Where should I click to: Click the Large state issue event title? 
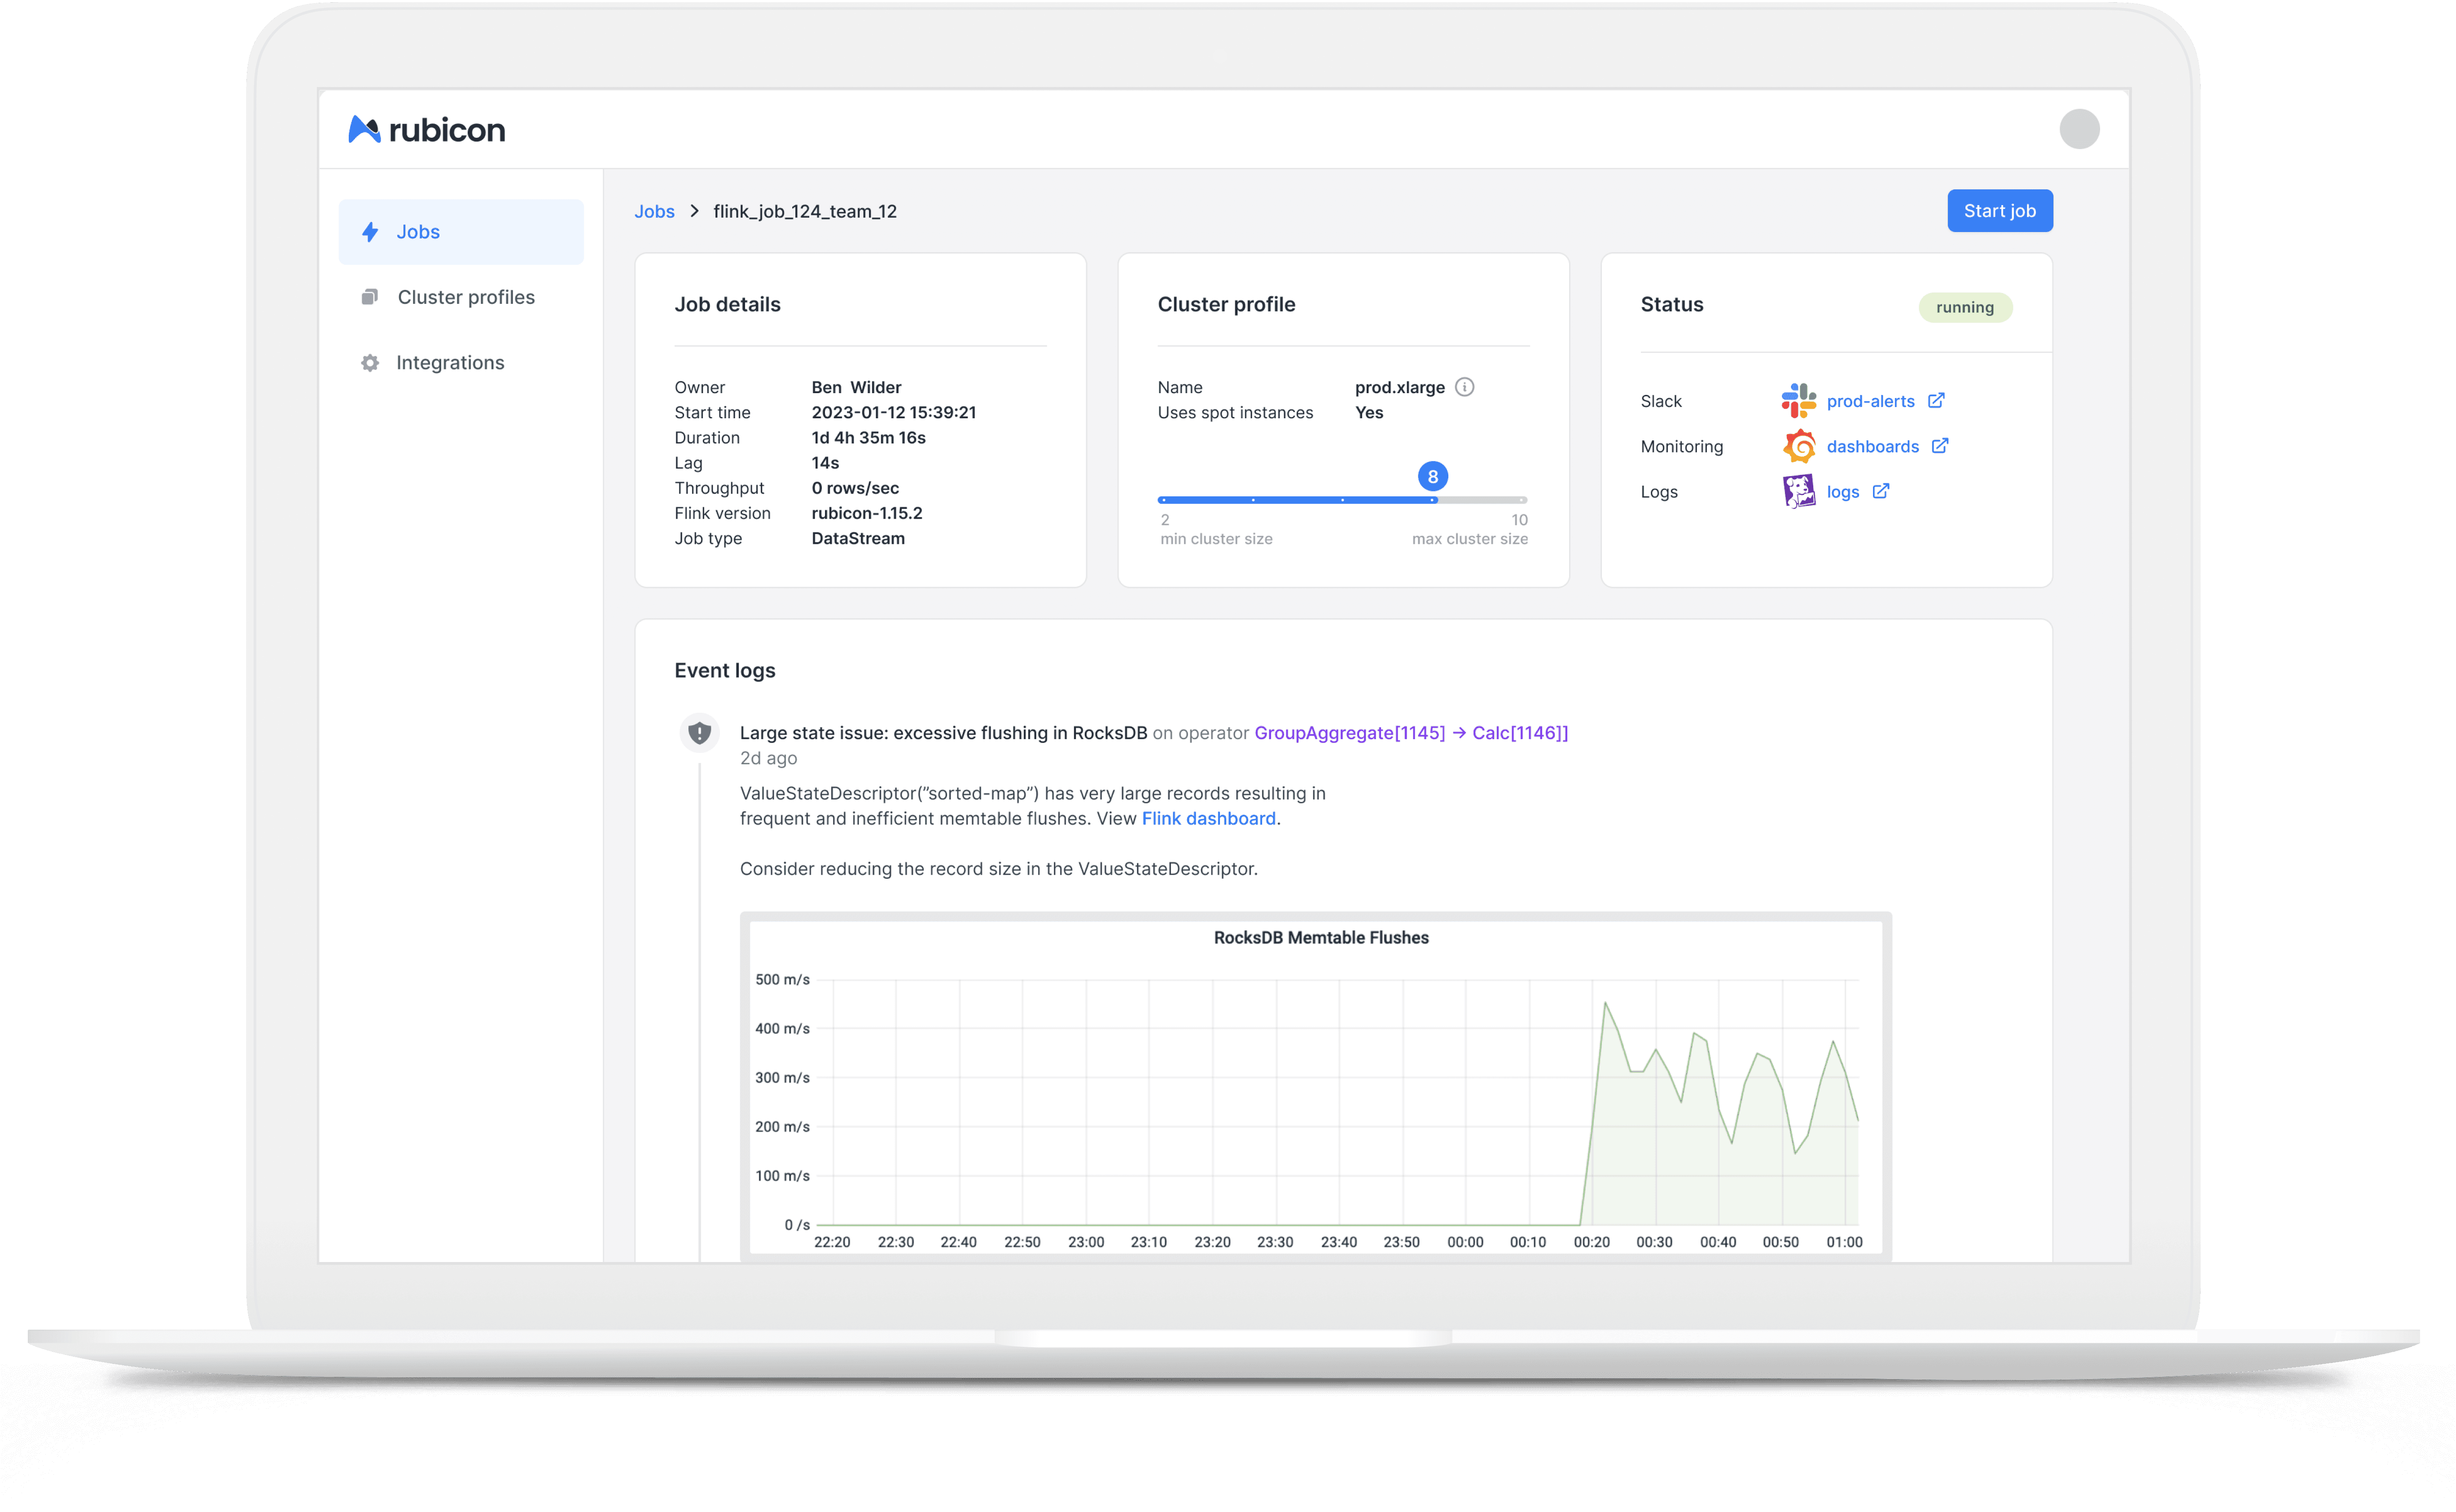point(943,733)
